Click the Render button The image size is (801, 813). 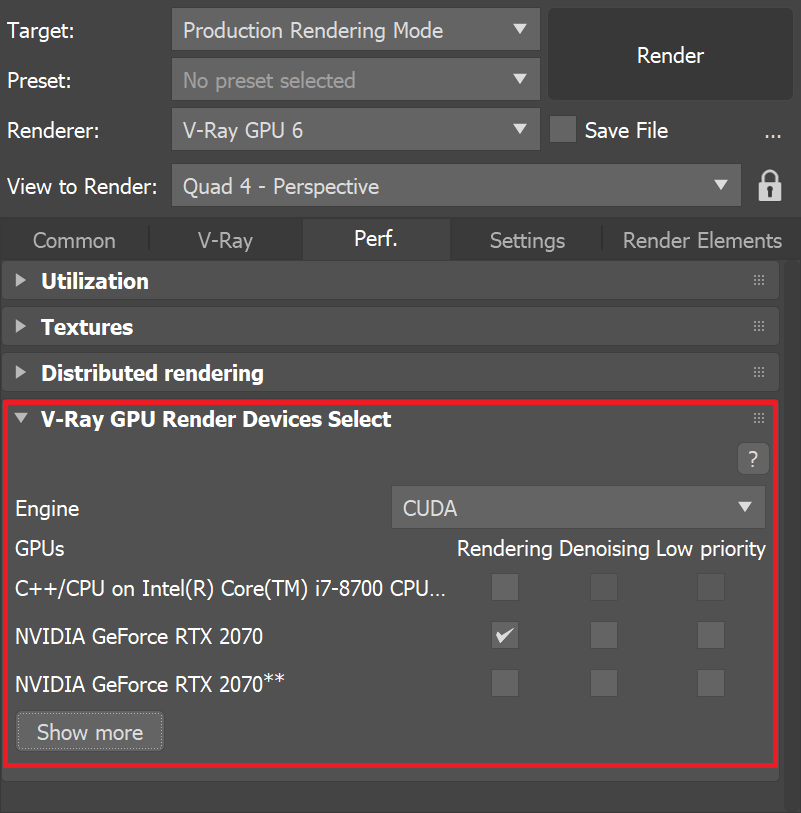(669, 55)
